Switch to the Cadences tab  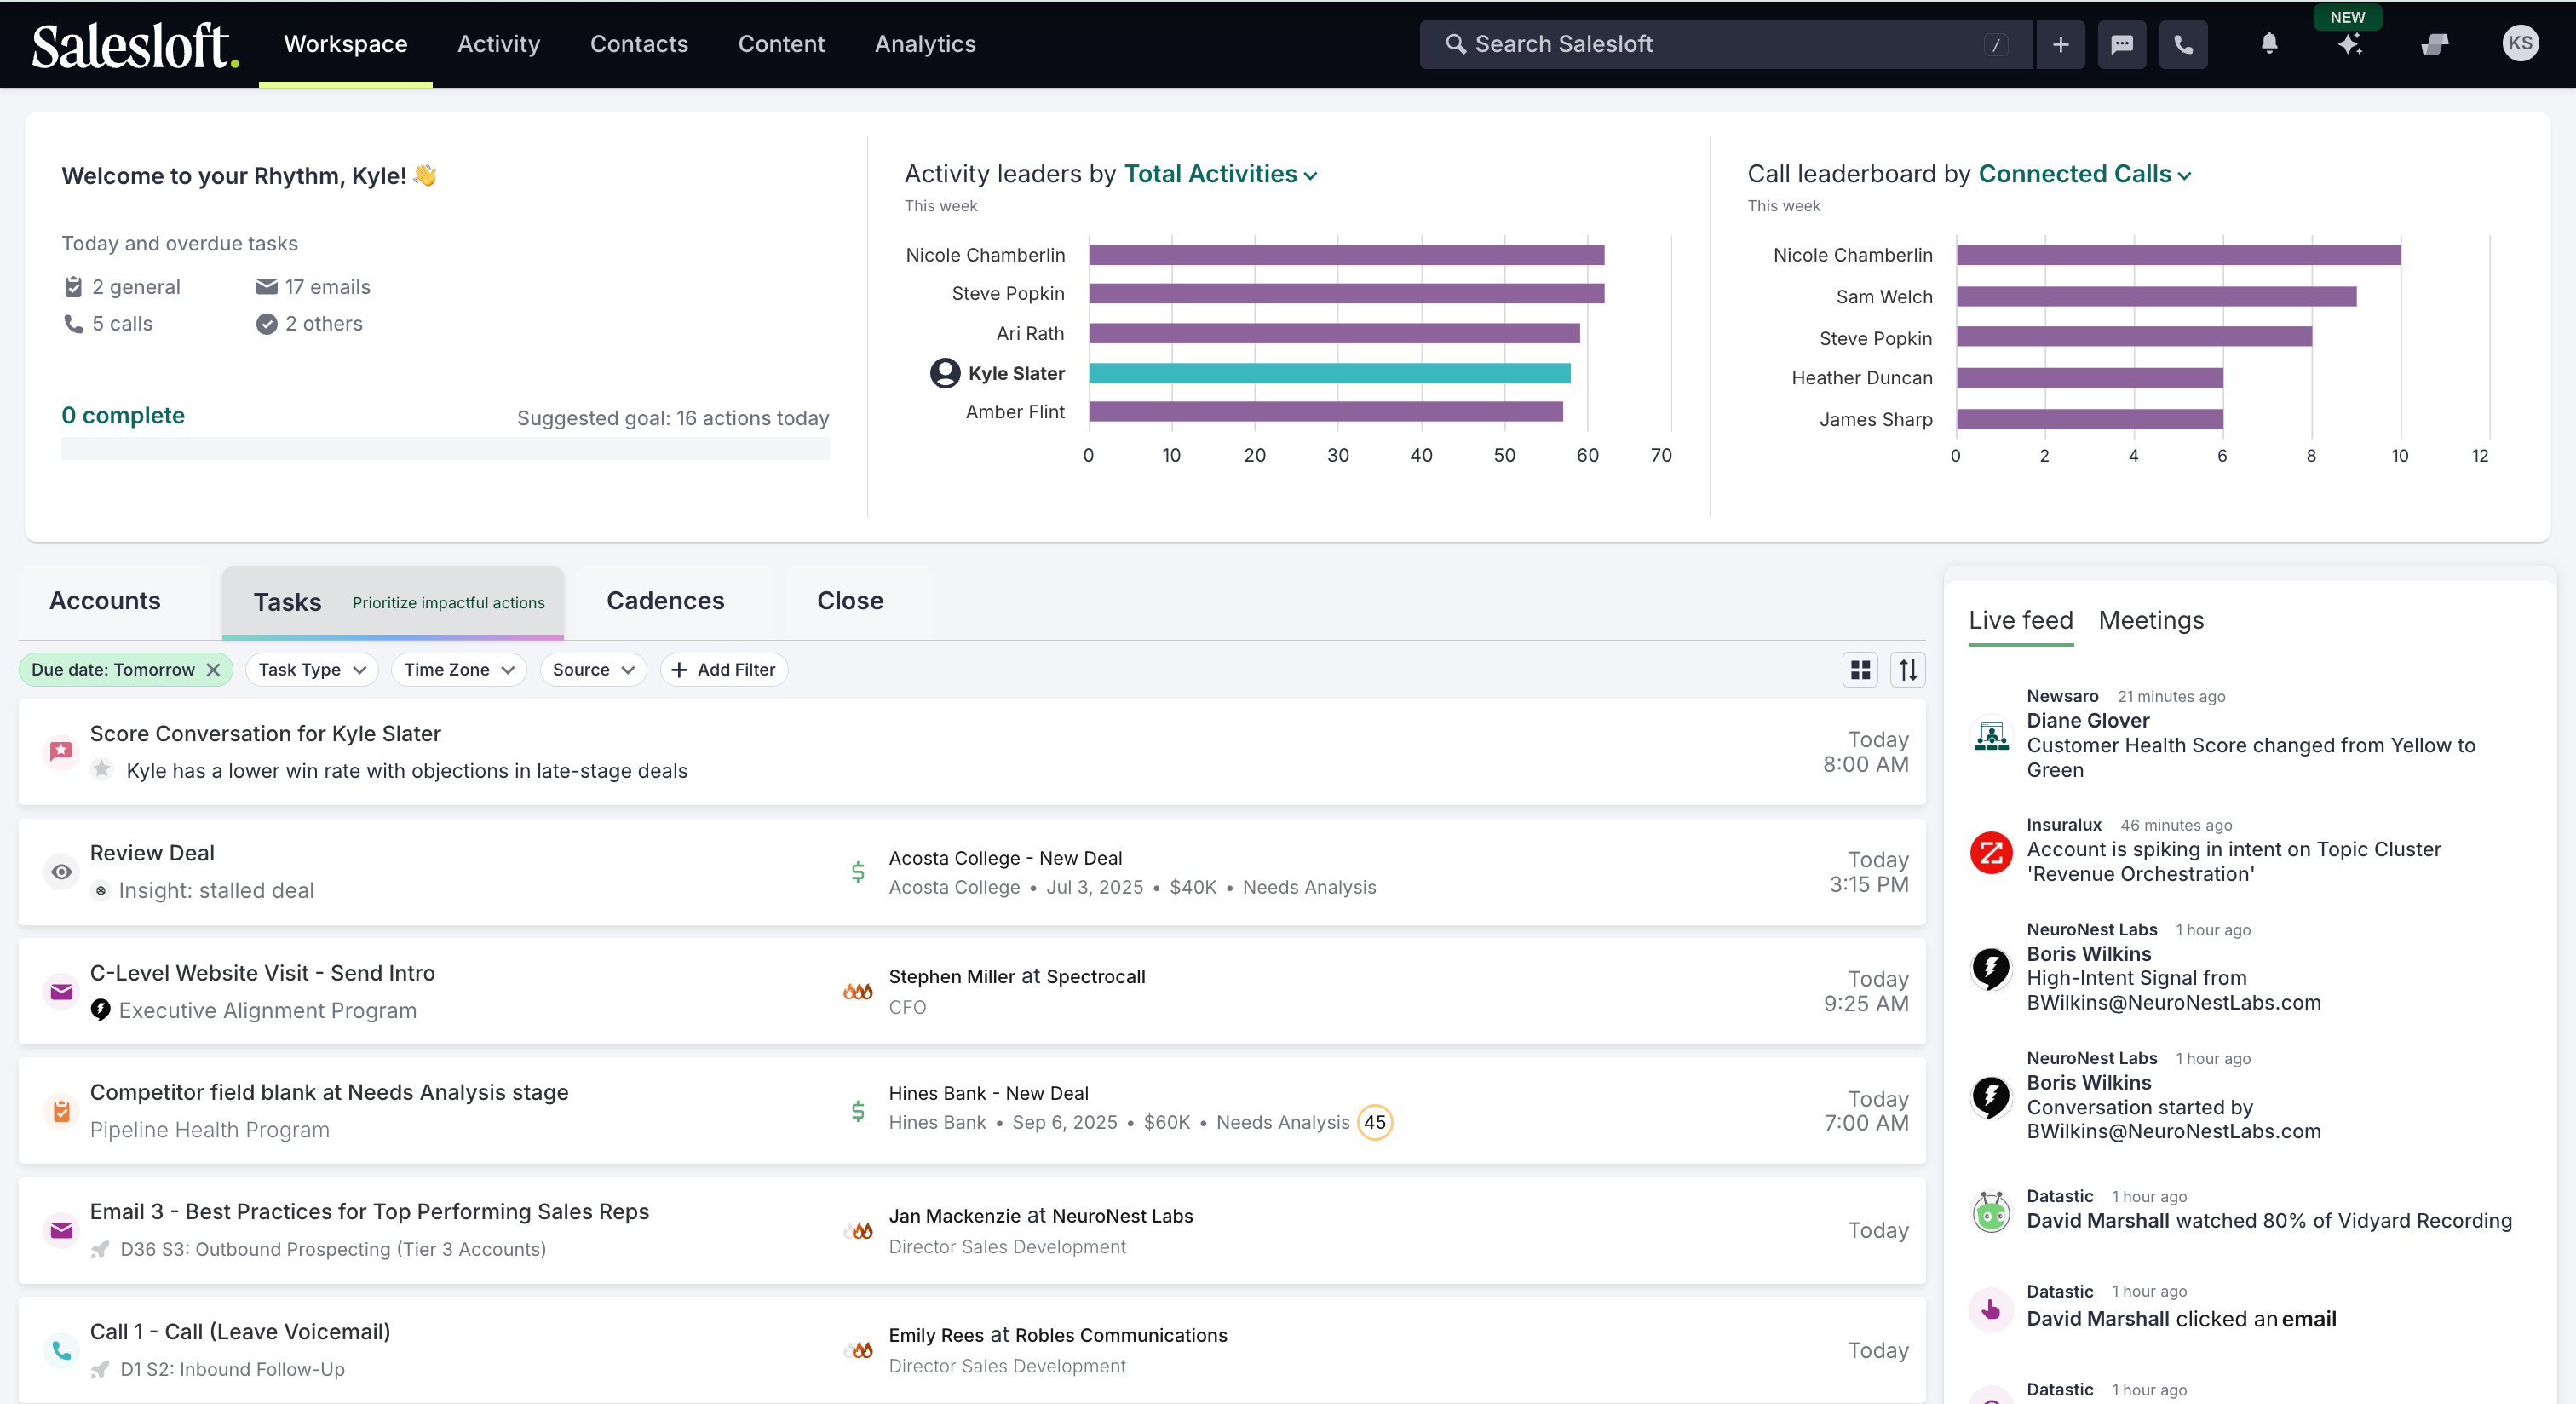[665, 601]
